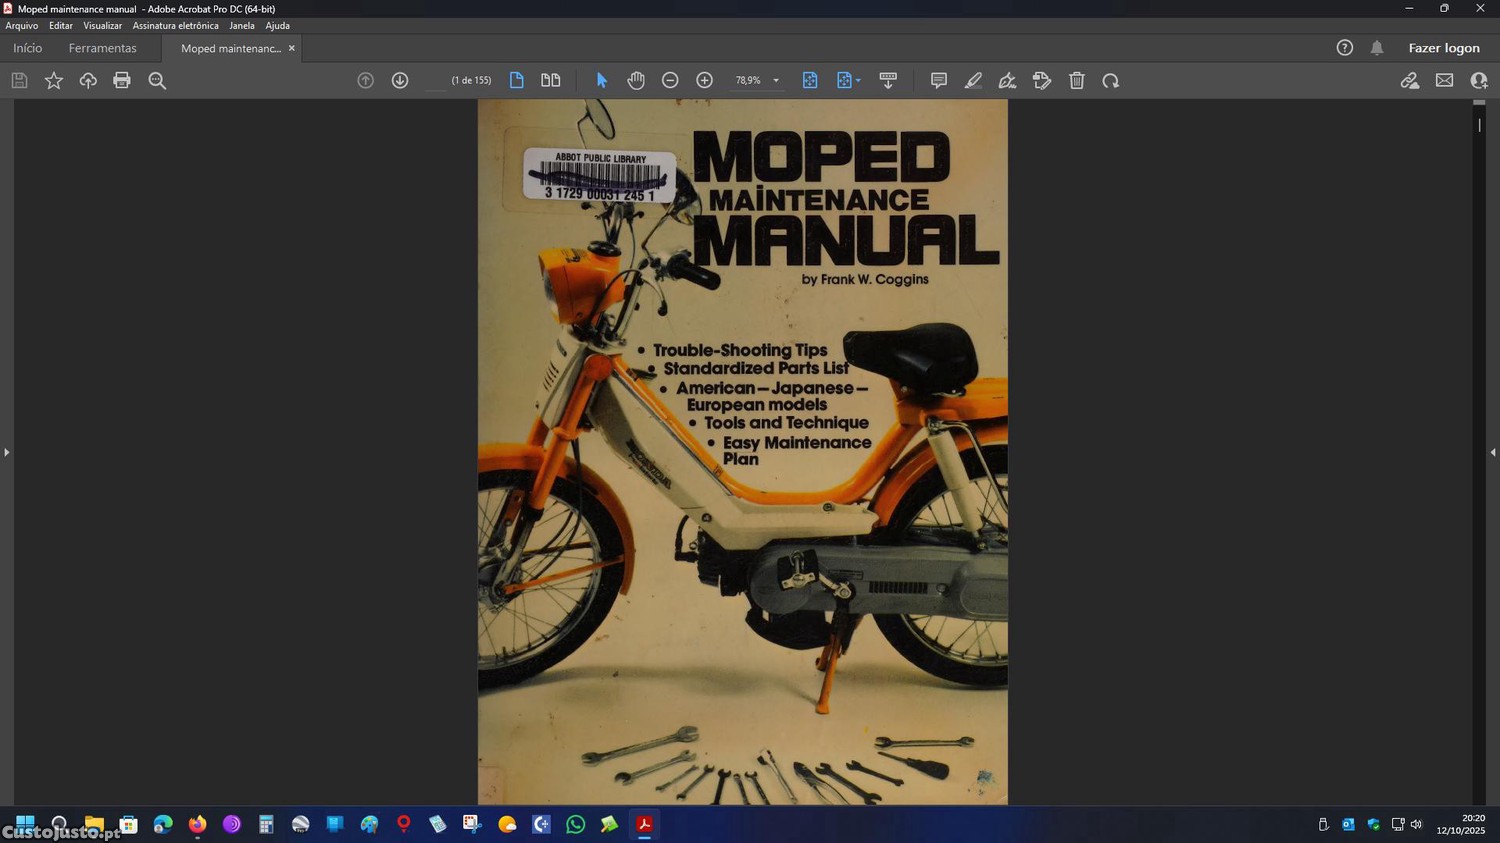
Task: Click Fazer logon button
Action: pos(1443,48)
